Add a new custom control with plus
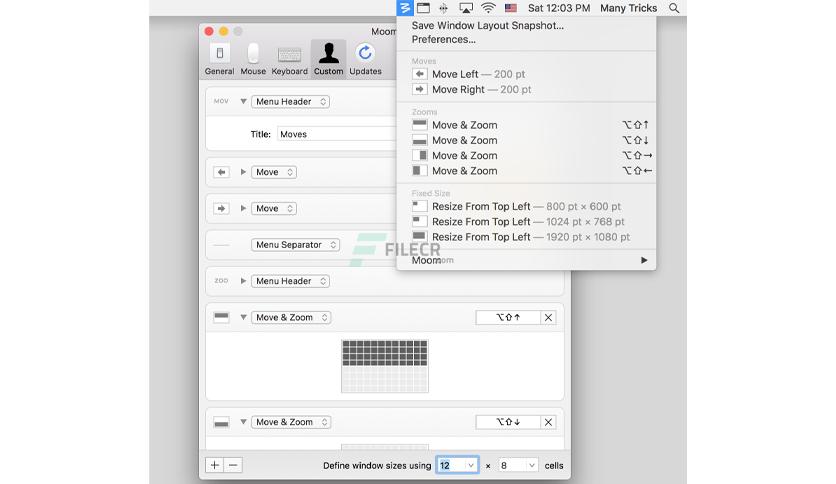 pos(214,465)
